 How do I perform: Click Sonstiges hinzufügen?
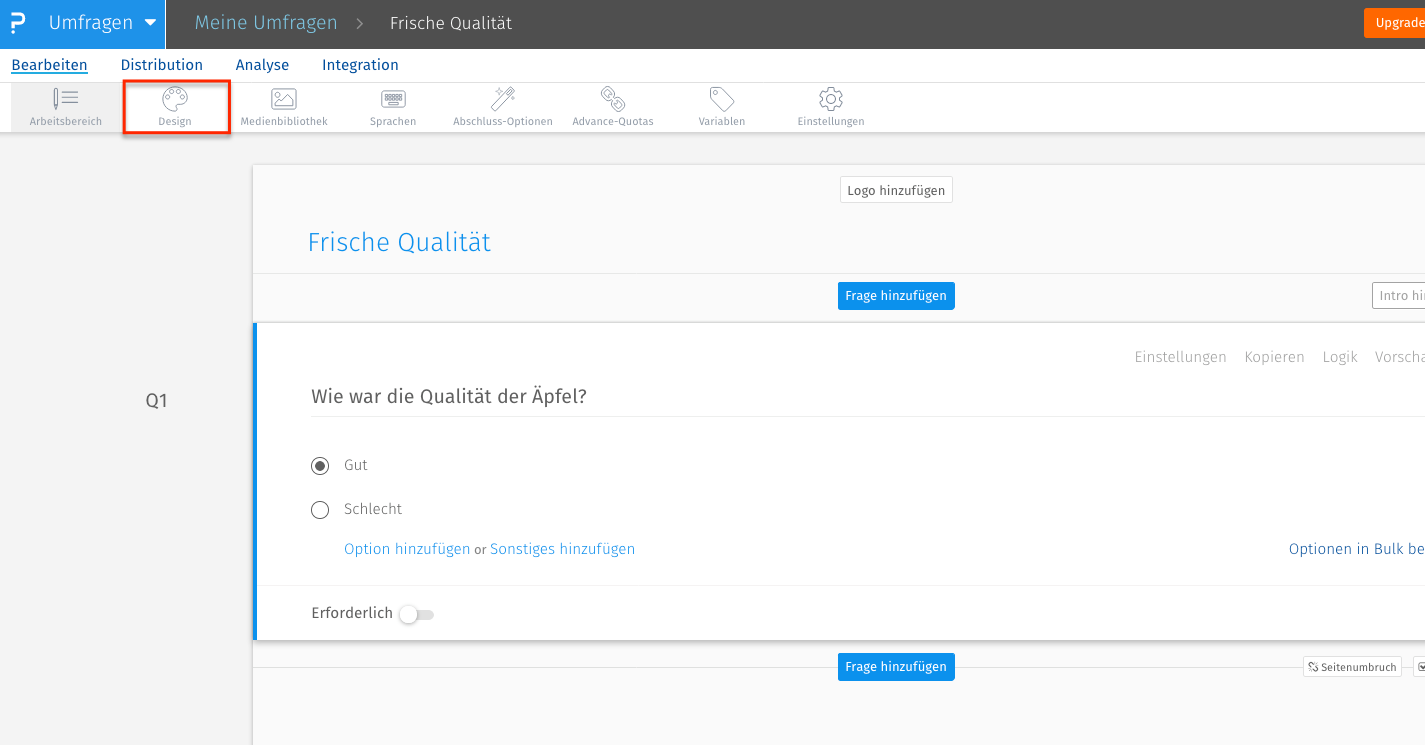point(563,548)
